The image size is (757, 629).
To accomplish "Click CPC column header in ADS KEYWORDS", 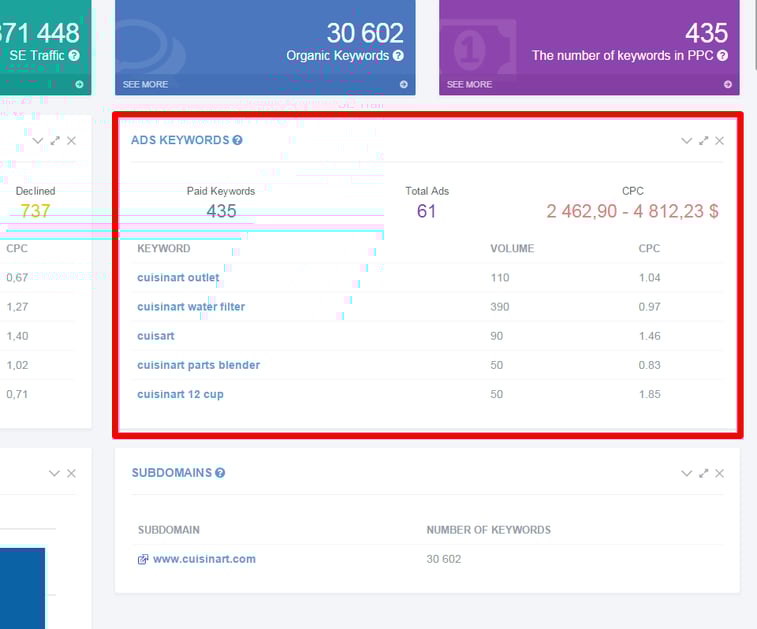I will click(x=649, y=249).
